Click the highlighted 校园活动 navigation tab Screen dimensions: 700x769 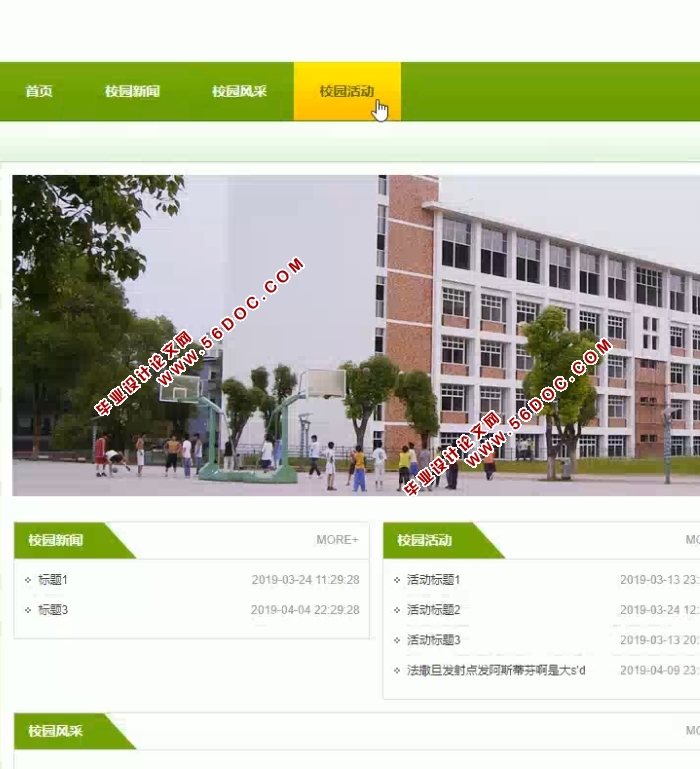click(x=346, y=91)
